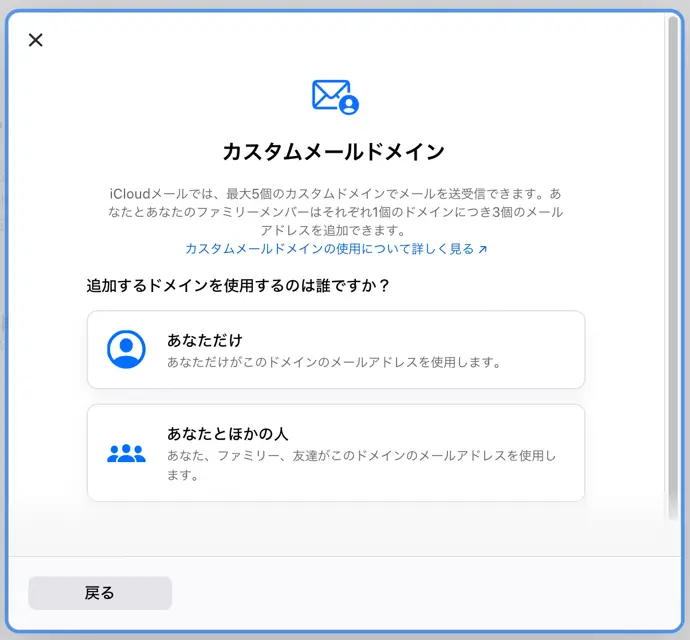Screen dimensions: 690x640
Task: Click the three-people group icon
Action: pyautogui.click(x=126, y=453)
